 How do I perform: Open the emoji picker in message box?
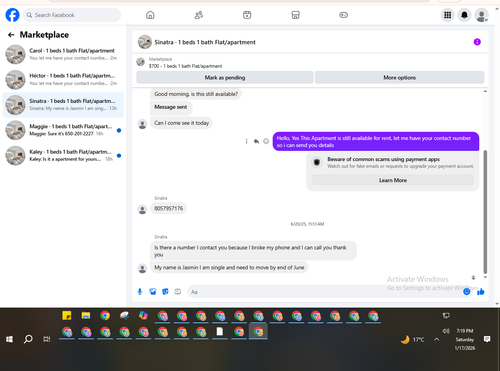pos(467,292)
